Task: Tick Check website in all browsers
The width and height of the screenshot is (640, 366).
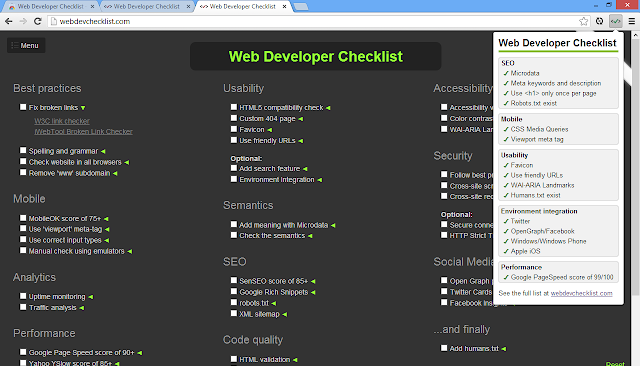Action: coord(23,162)
